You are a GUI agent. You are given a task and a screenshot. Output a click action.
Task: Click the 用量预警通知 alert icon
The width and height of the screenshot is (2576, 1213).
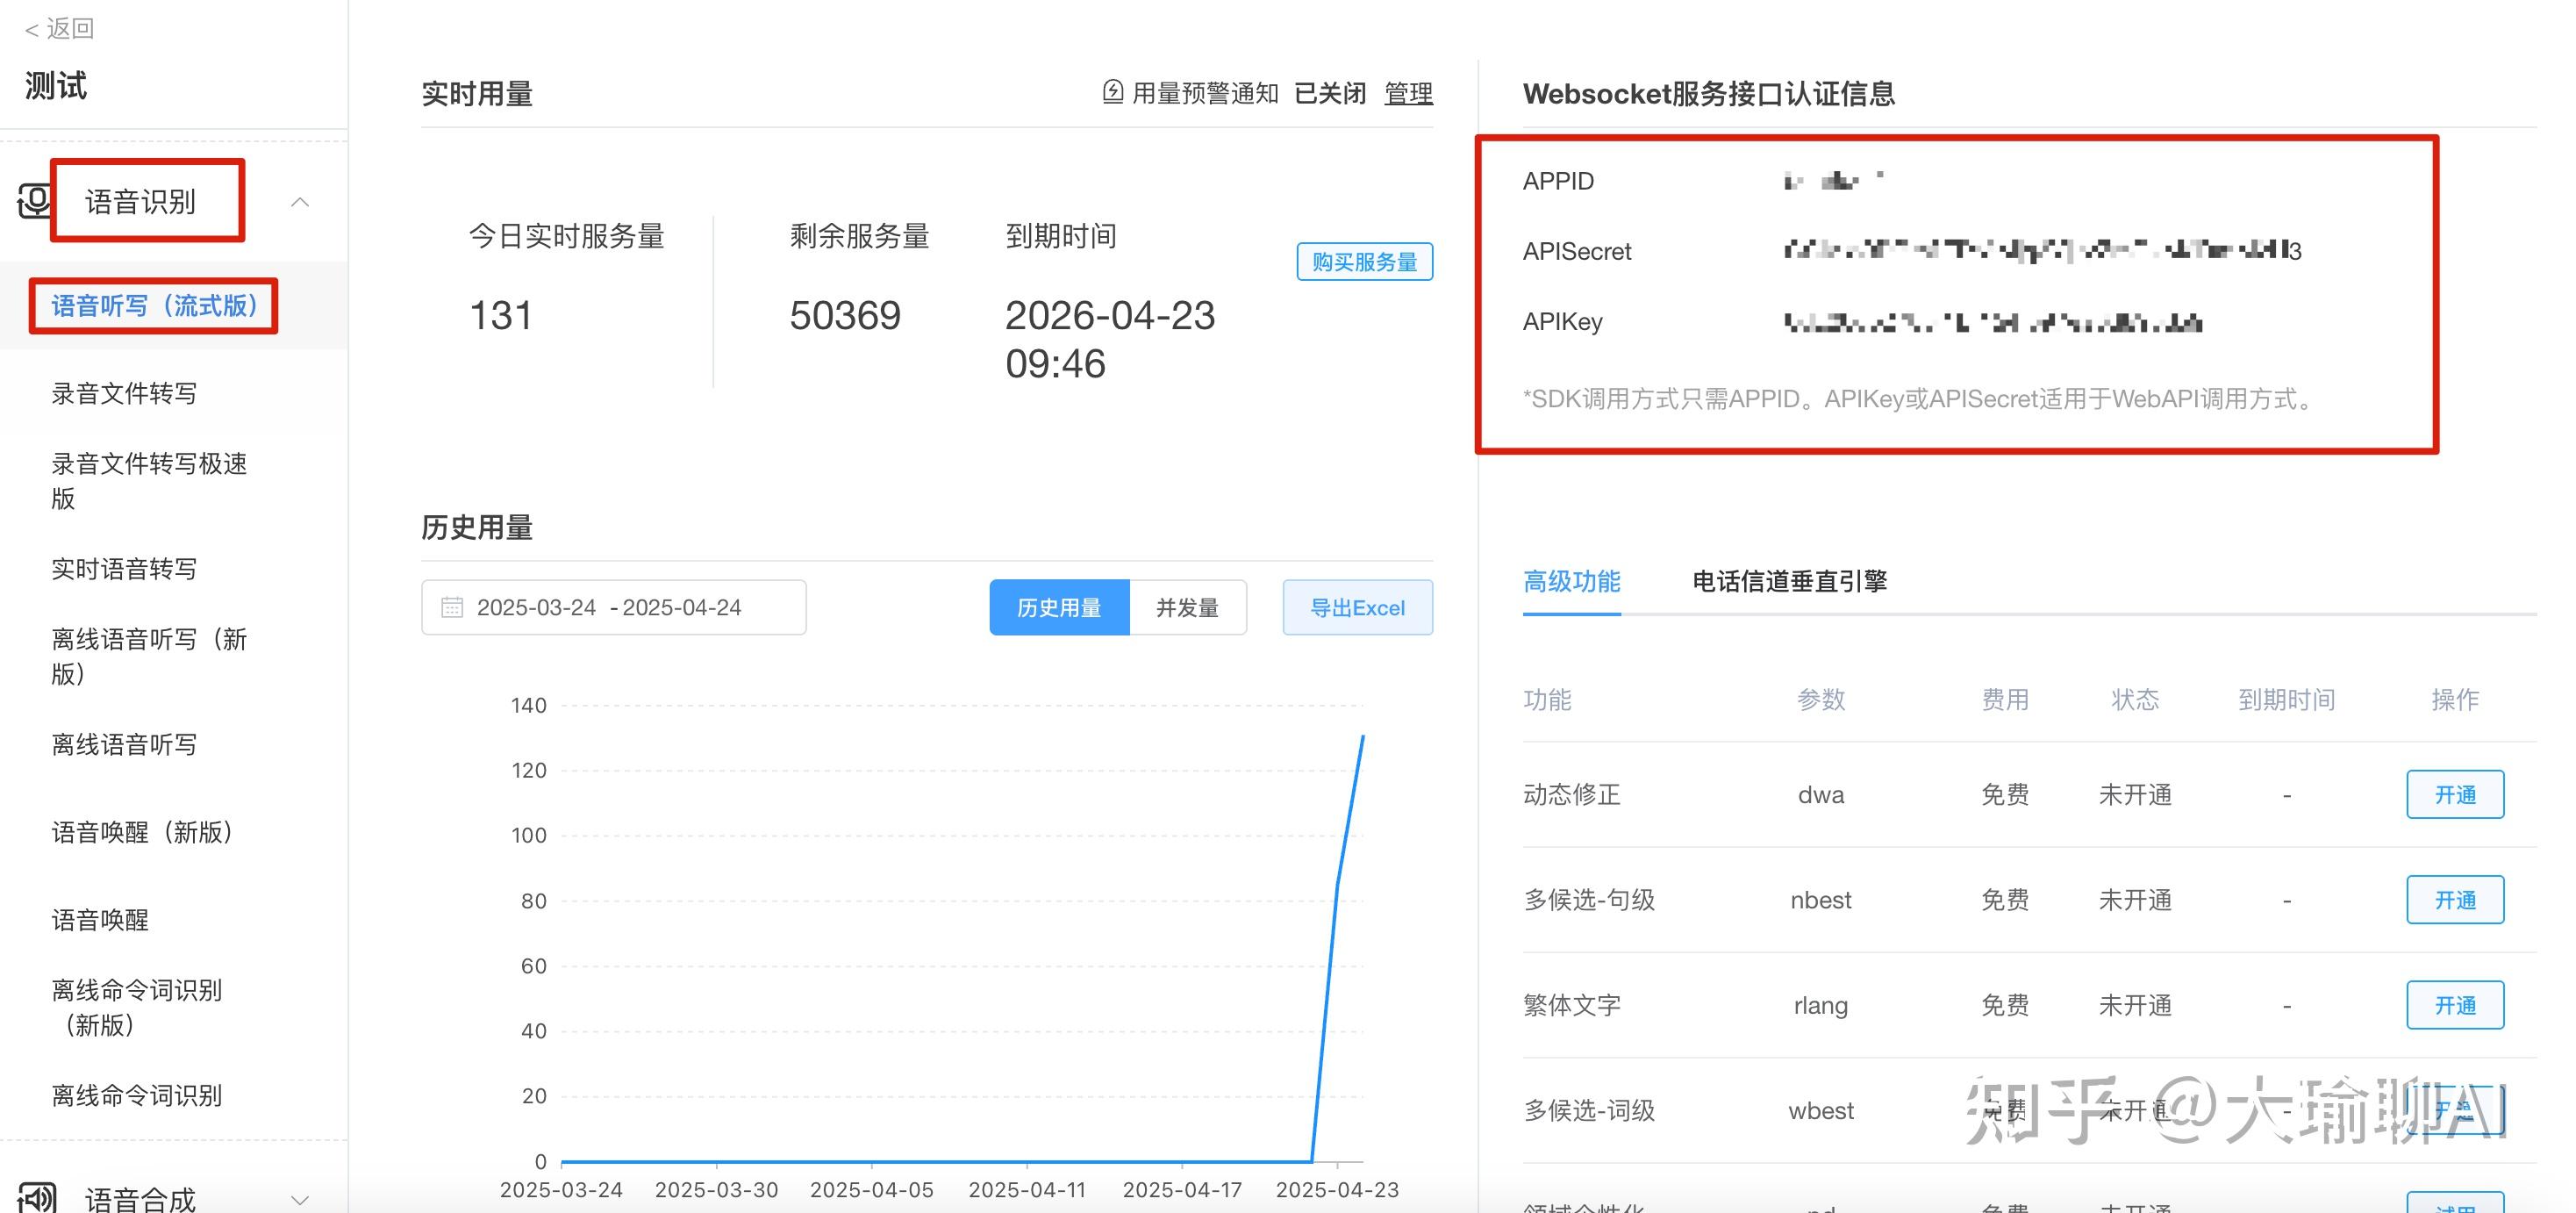coord(1113,92)
